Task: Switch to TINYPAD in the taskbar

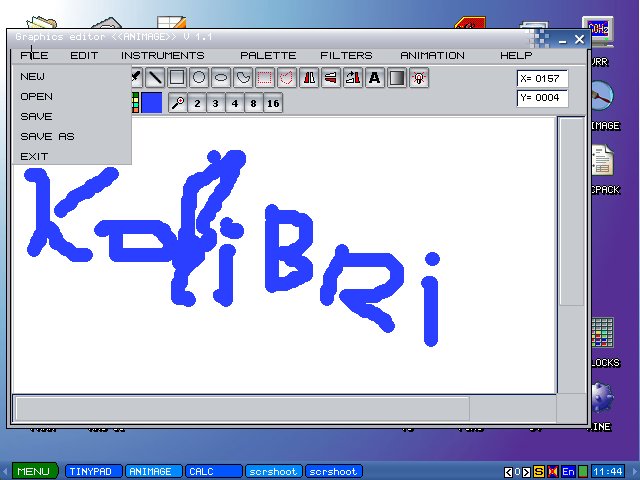Action: pyautogui.click(x=94, y=471)
